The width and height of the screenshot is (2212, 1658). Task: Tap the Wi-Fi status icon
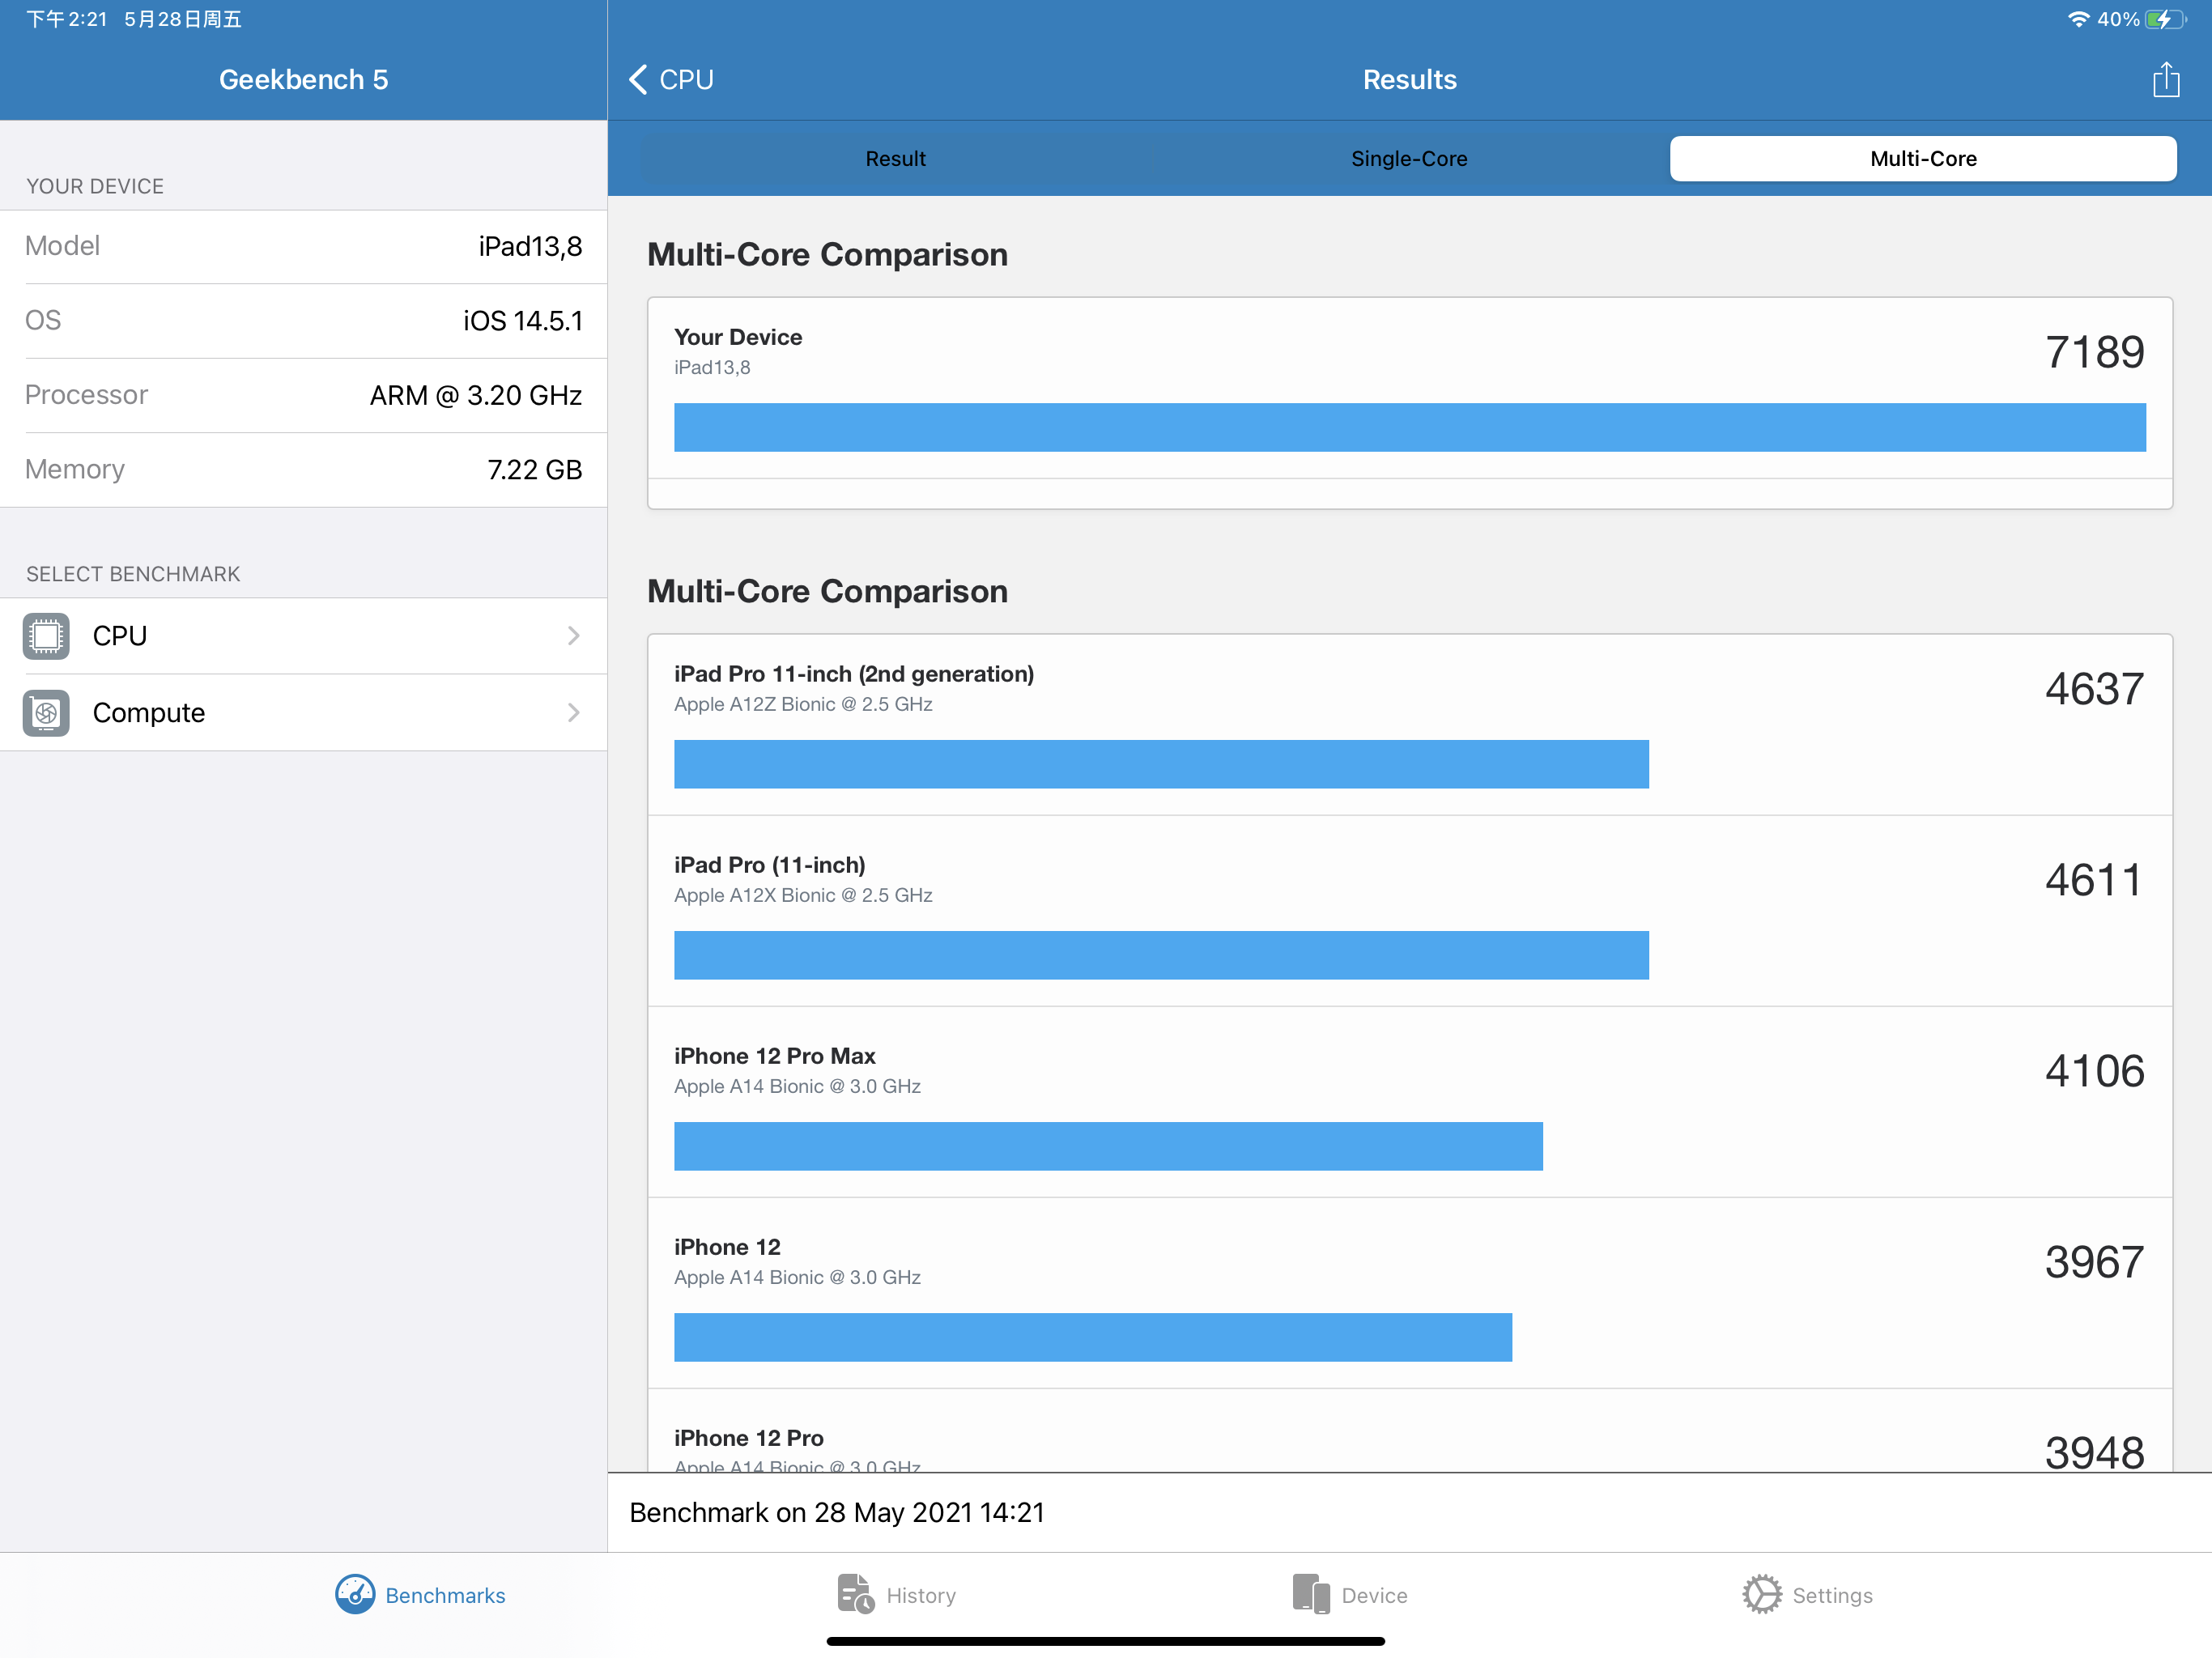pyautogui.click(x=2078, y=19)
